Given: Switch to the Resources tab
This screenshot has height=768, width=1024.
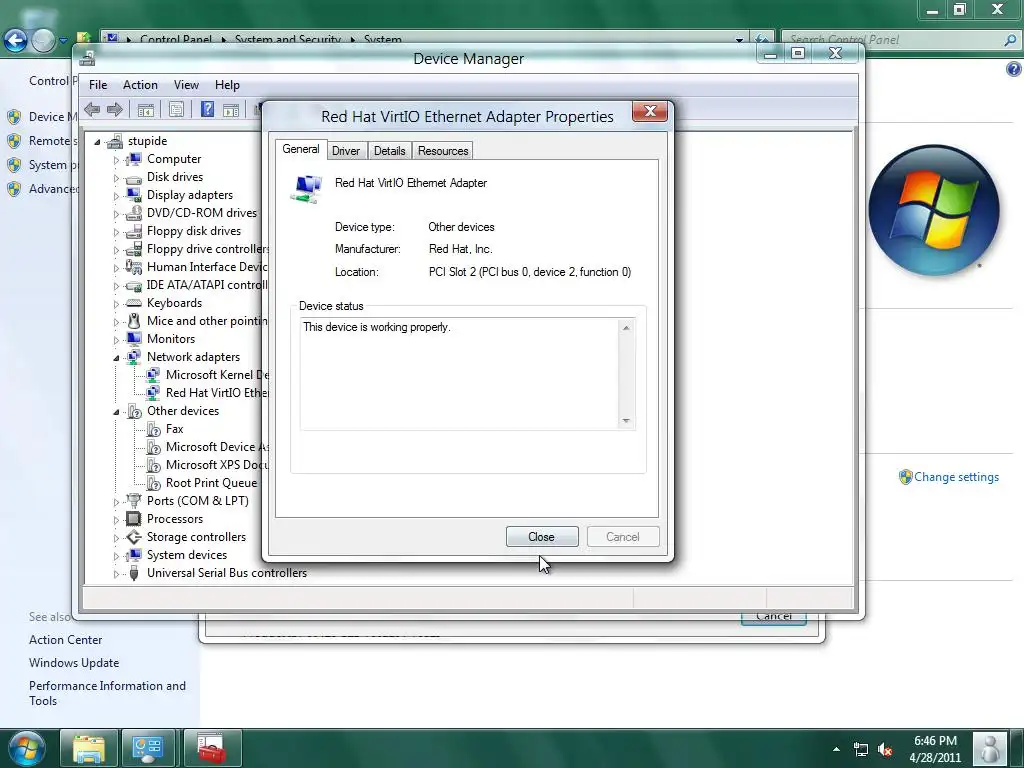Looking at the screenshot, I should point(443,151).
